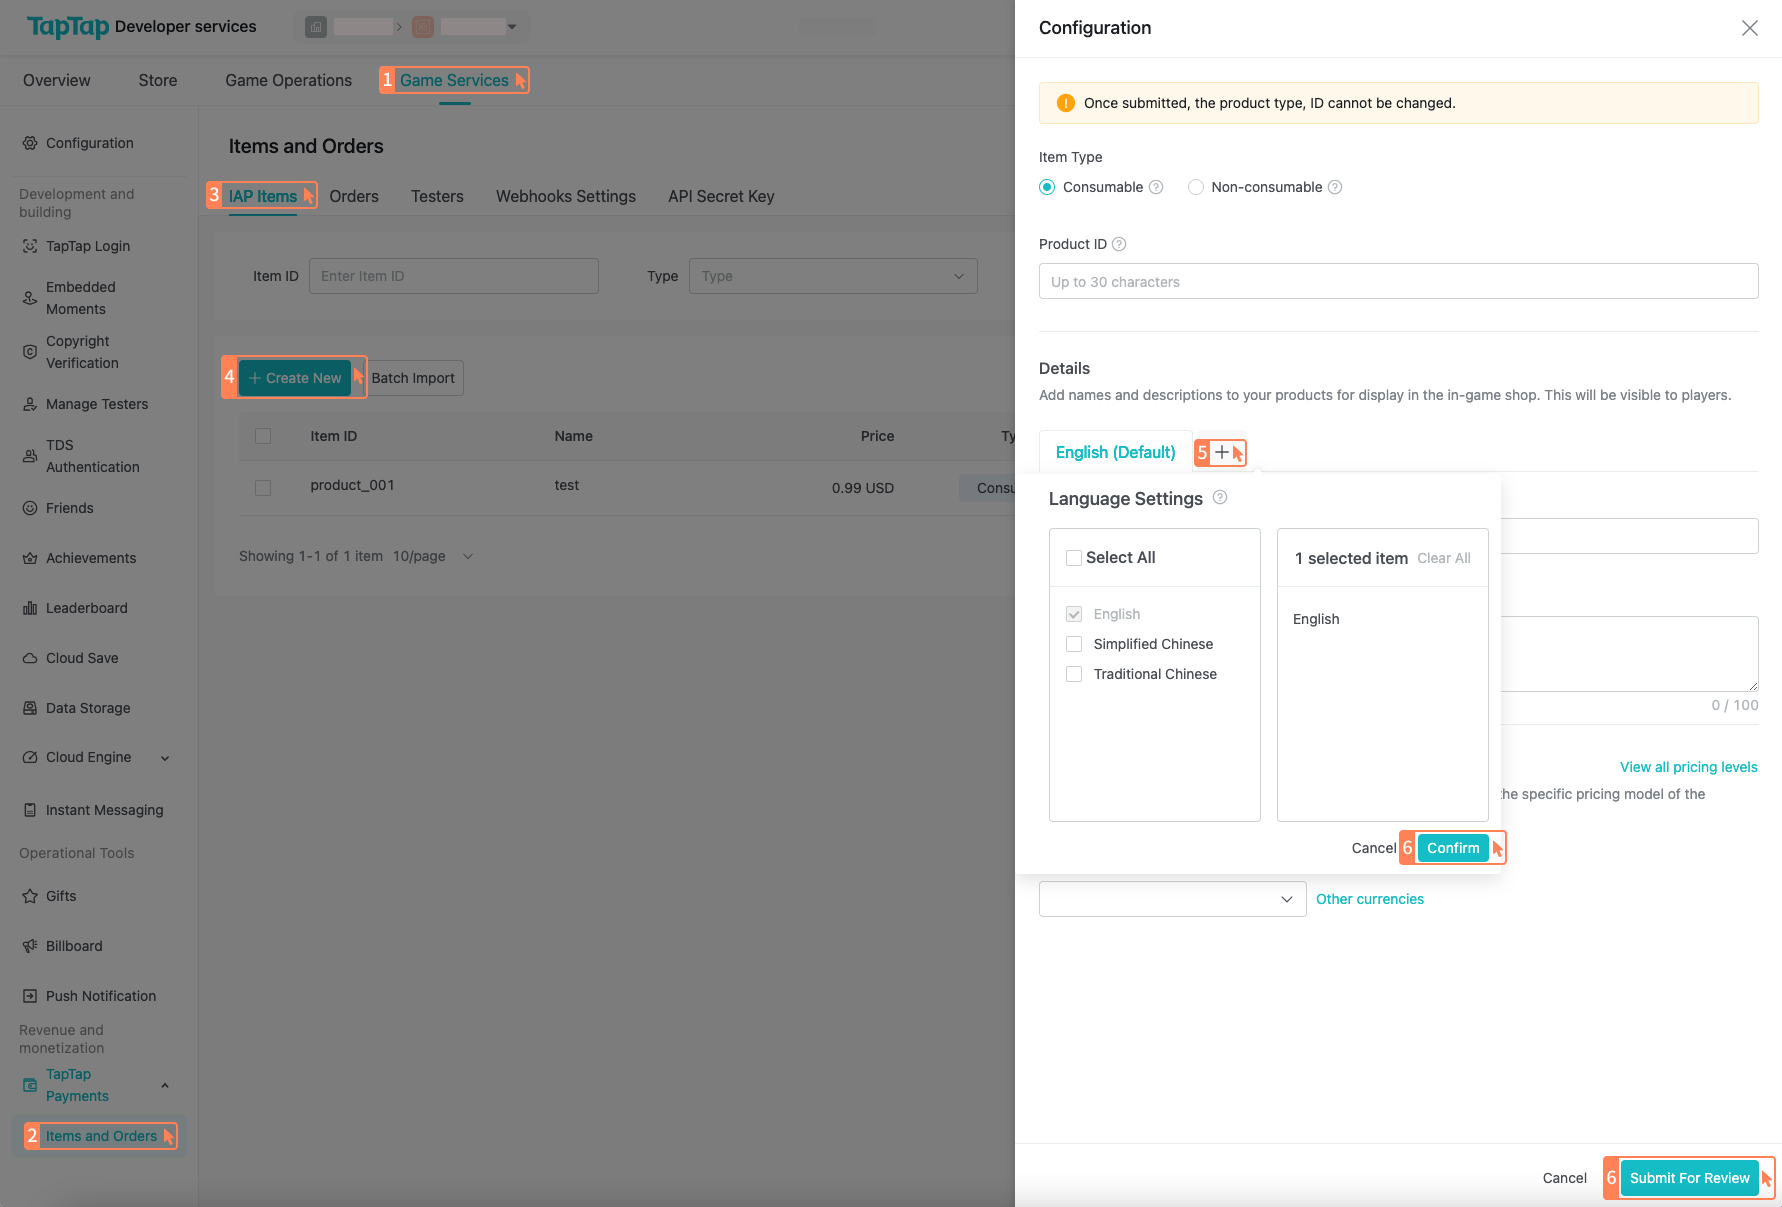The height and width of the screenshot is (1207, 1782).
Task: Open View all pricing levels link
Action: tap(1689, 767)
